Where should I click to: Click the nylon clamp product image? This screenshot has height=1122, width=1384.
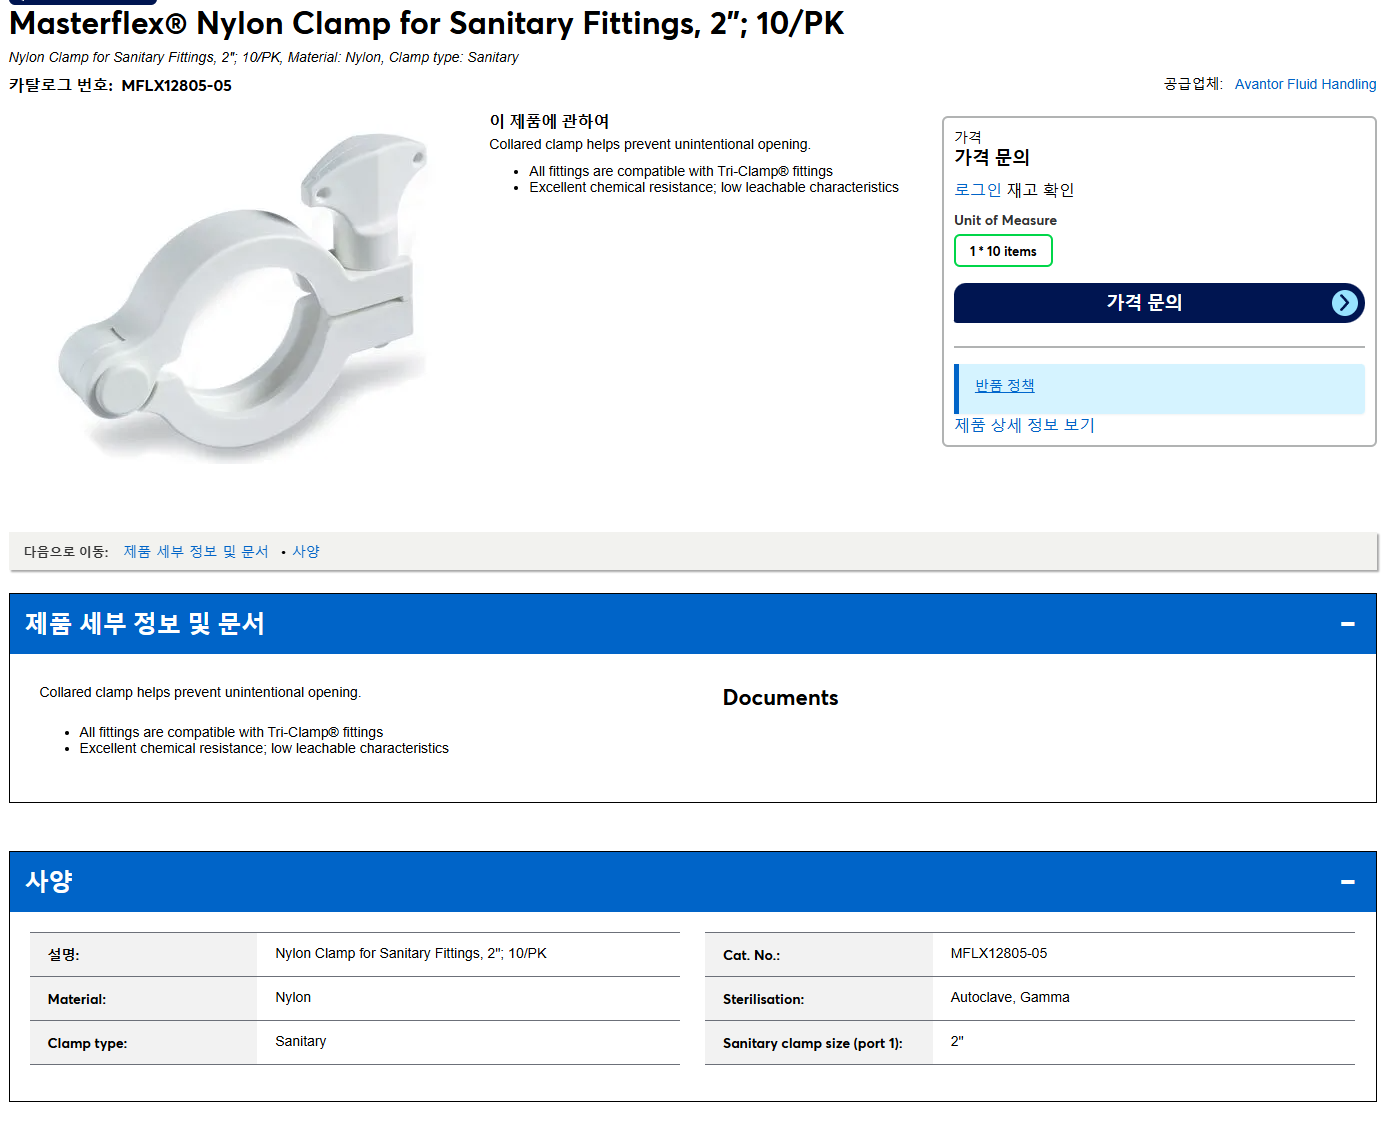(x=243, y=298)
